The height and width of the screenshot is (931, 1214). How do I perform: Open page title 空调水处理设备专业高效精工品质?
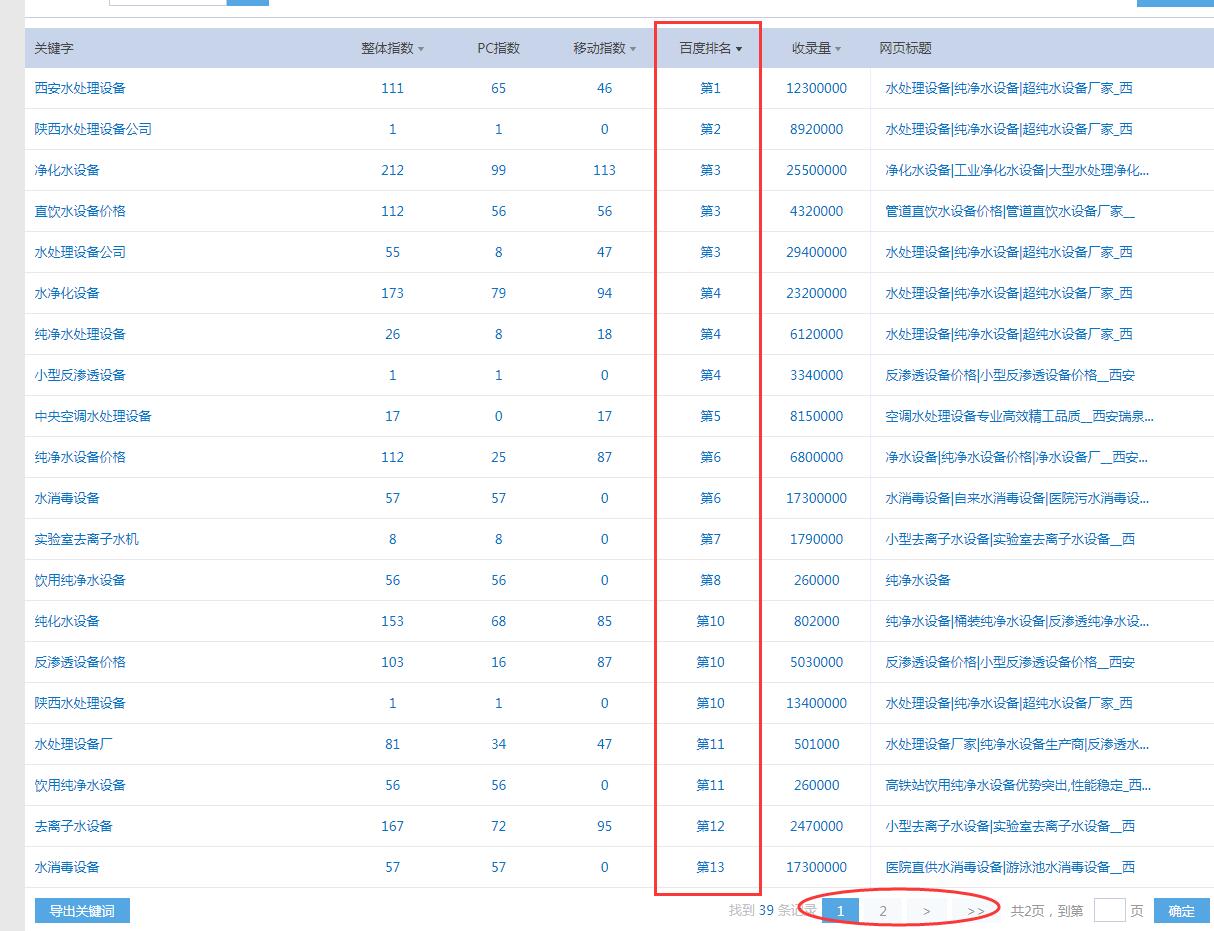[x=1019, y=416]
